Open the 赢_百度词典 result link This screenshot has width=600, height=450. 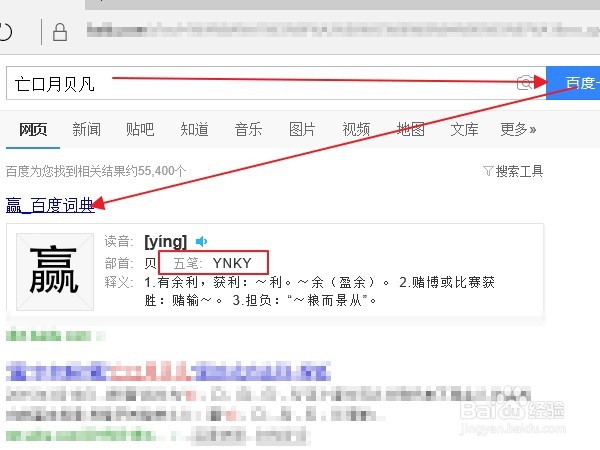pyautogui.click(x=50, y=205)
